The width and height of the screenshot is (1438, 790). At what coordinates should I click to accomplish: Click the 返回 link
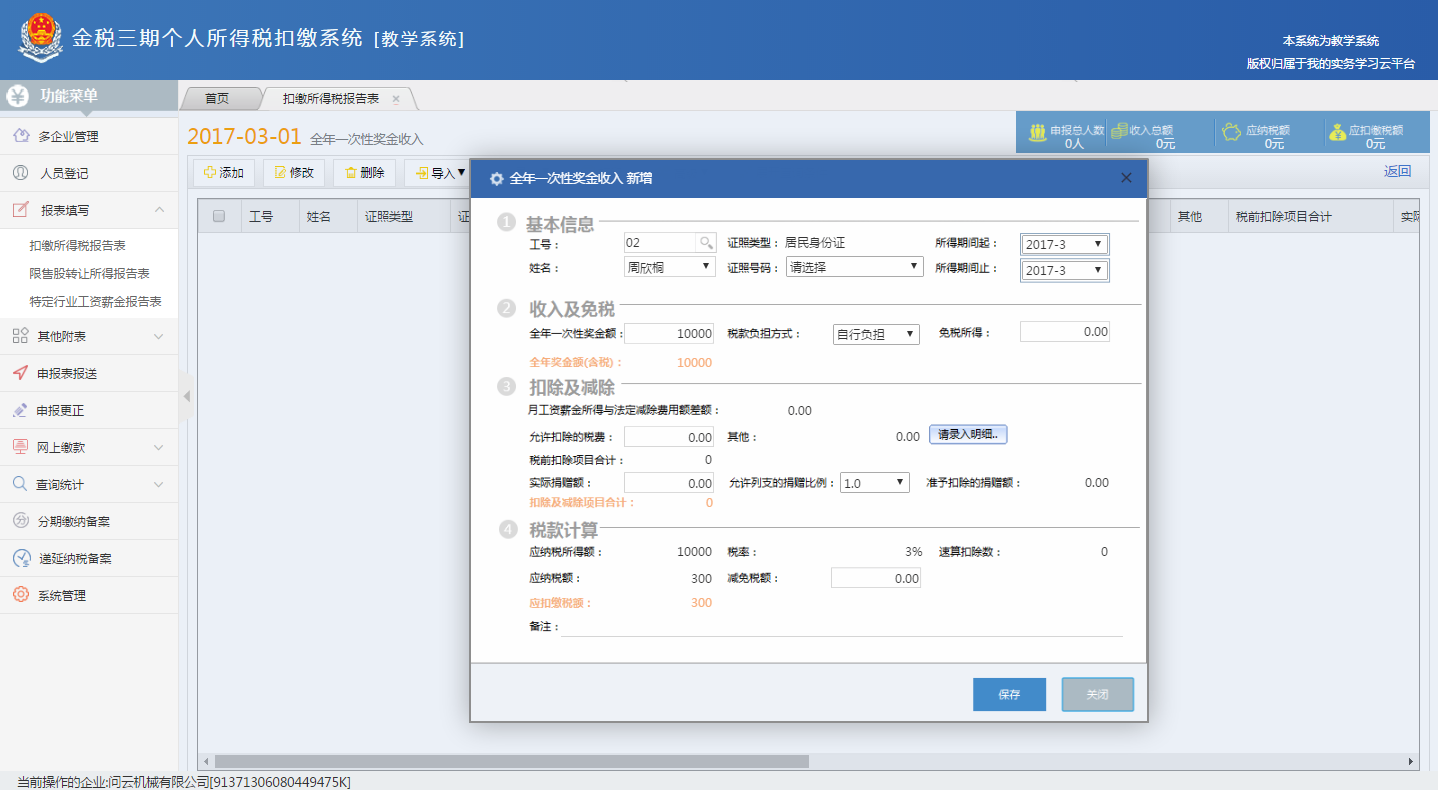pos(1398,171)
